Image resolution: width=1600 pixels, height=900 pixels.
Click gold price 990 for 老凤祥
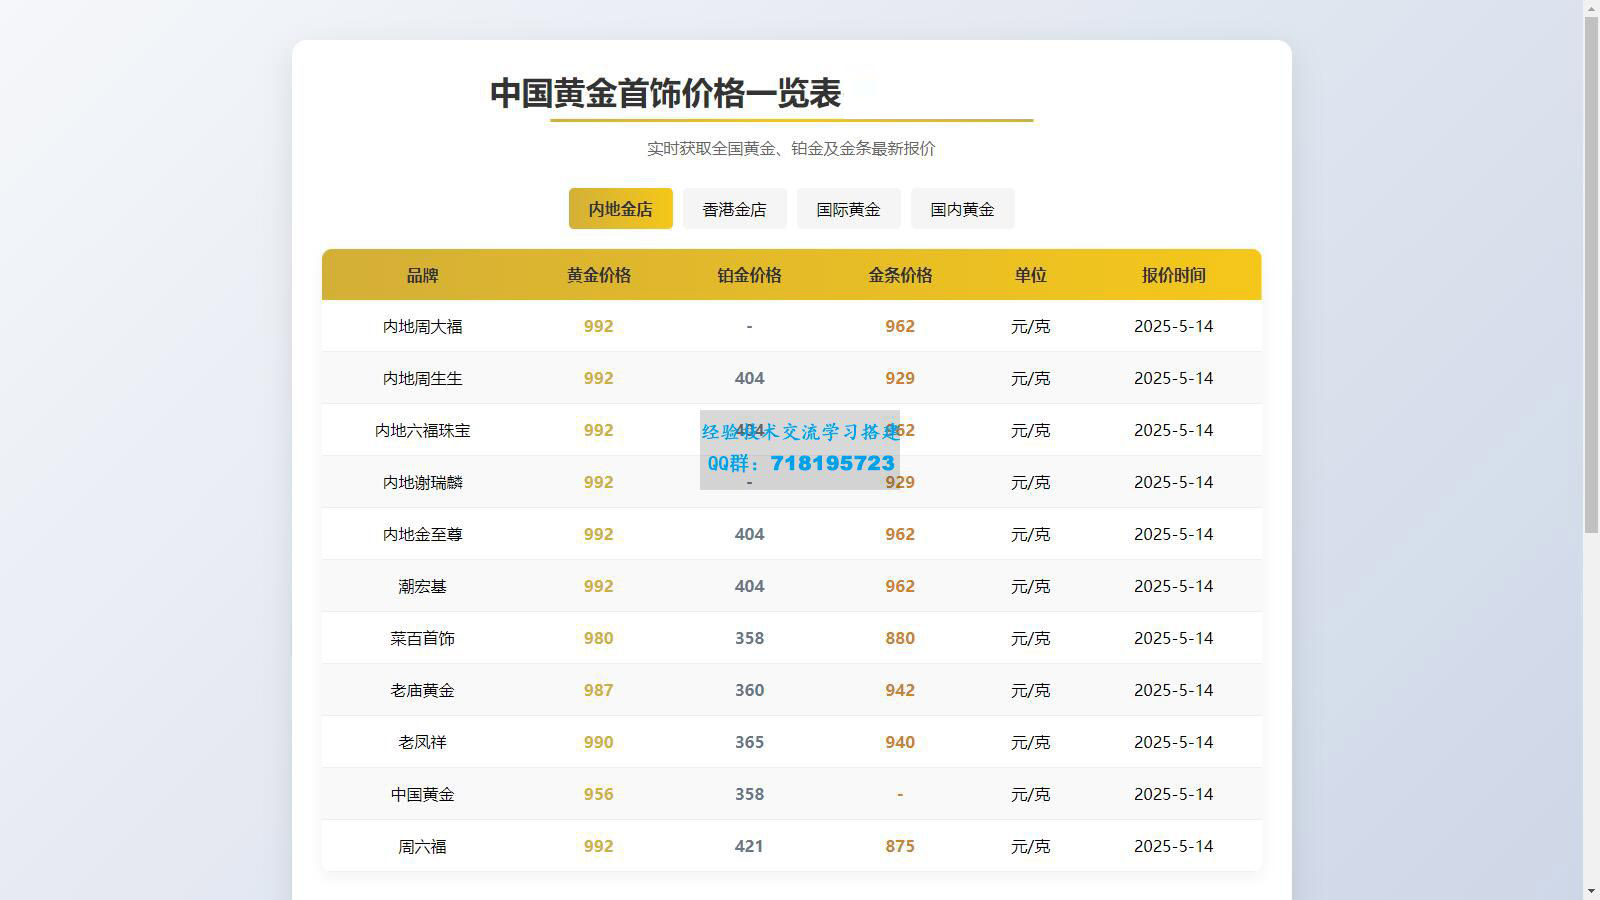(x=598, y=742)
